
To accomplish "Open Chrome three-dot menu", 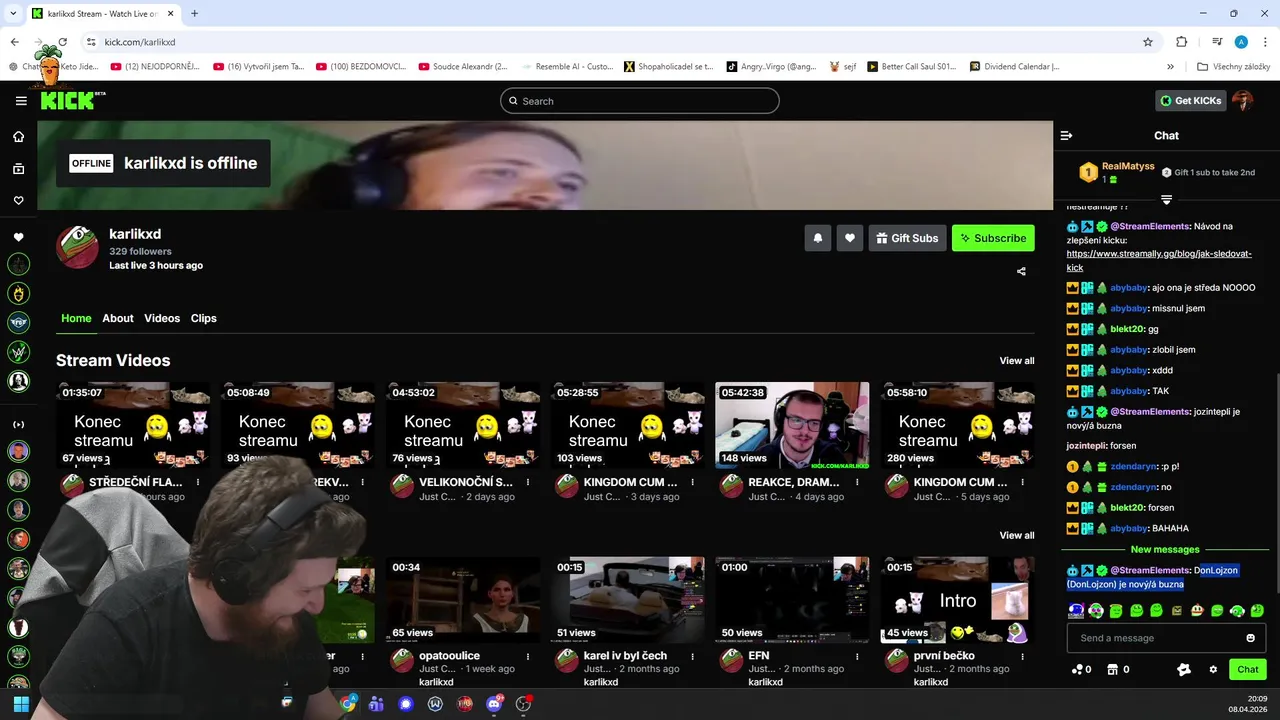I will coord(1265,42).
